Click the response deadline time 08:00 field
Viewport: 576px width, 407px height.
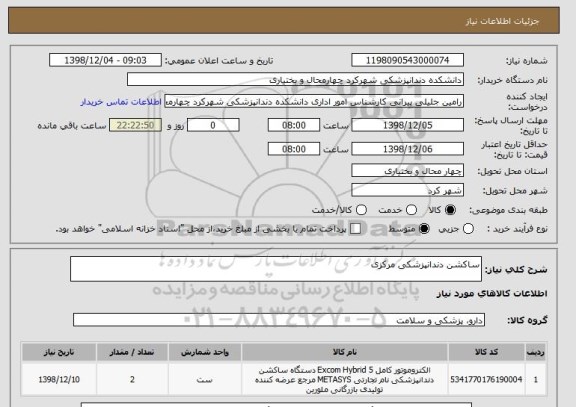click(294, 125)
